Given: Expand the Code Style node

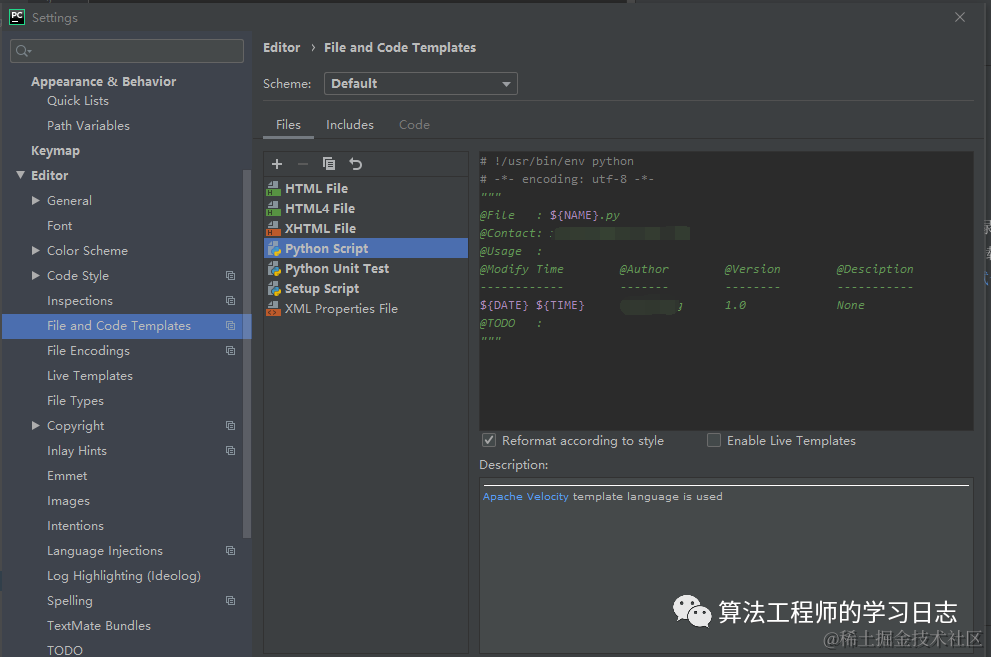Looking at the screenshot, I should (36, 275).
